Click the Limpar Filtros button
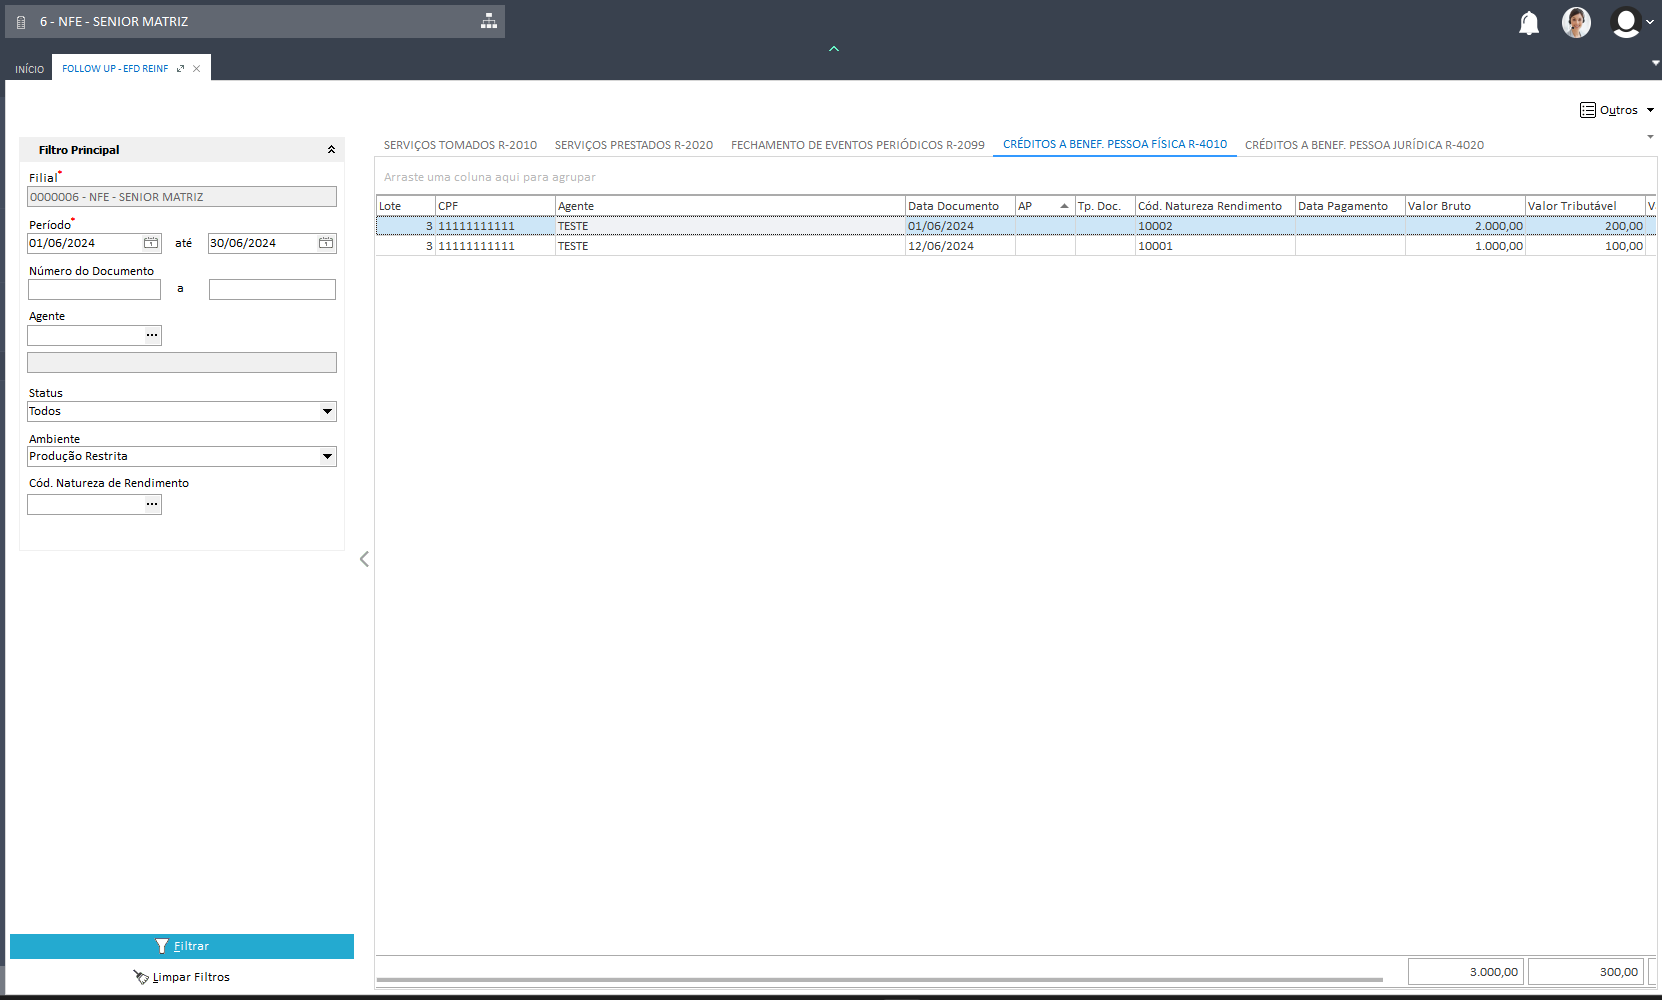 click(x=182, y=977)
